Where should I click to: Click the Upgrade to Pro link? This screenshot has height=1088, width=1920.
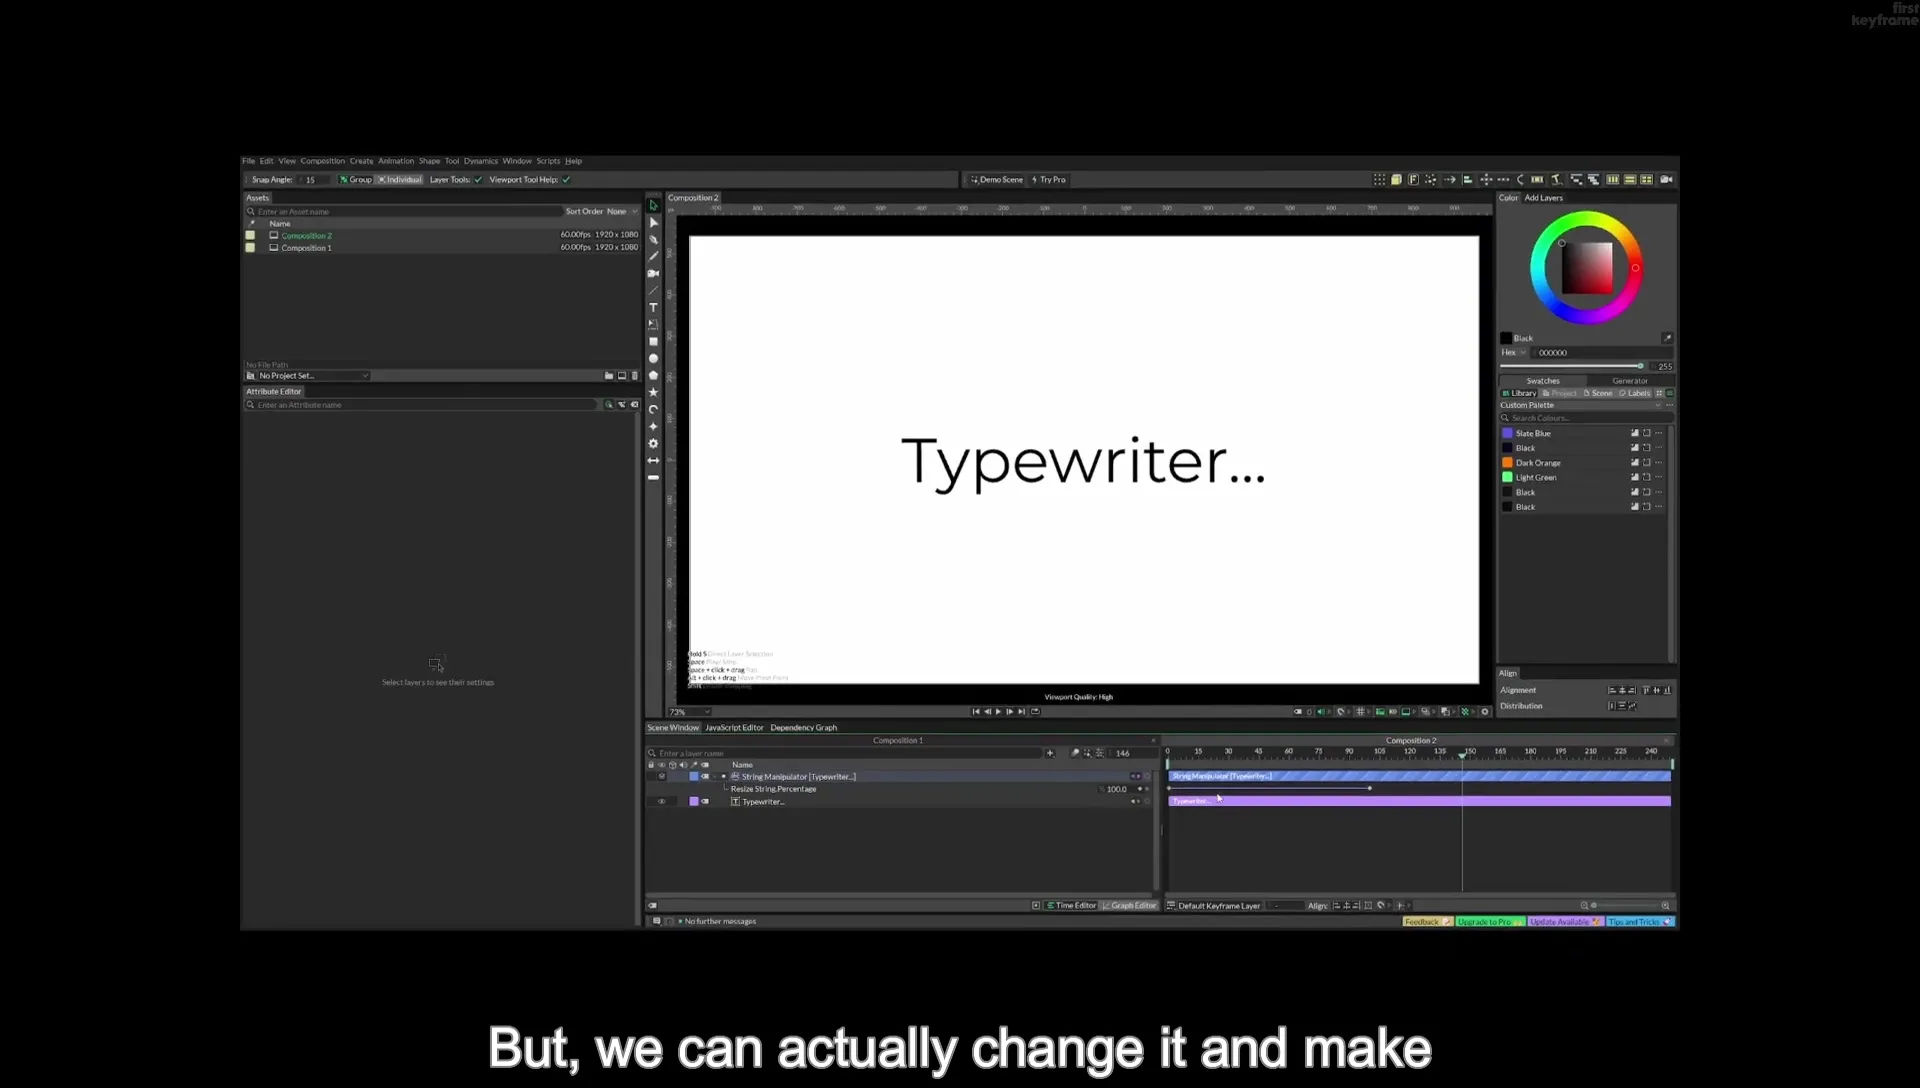tap(1489, 922)
